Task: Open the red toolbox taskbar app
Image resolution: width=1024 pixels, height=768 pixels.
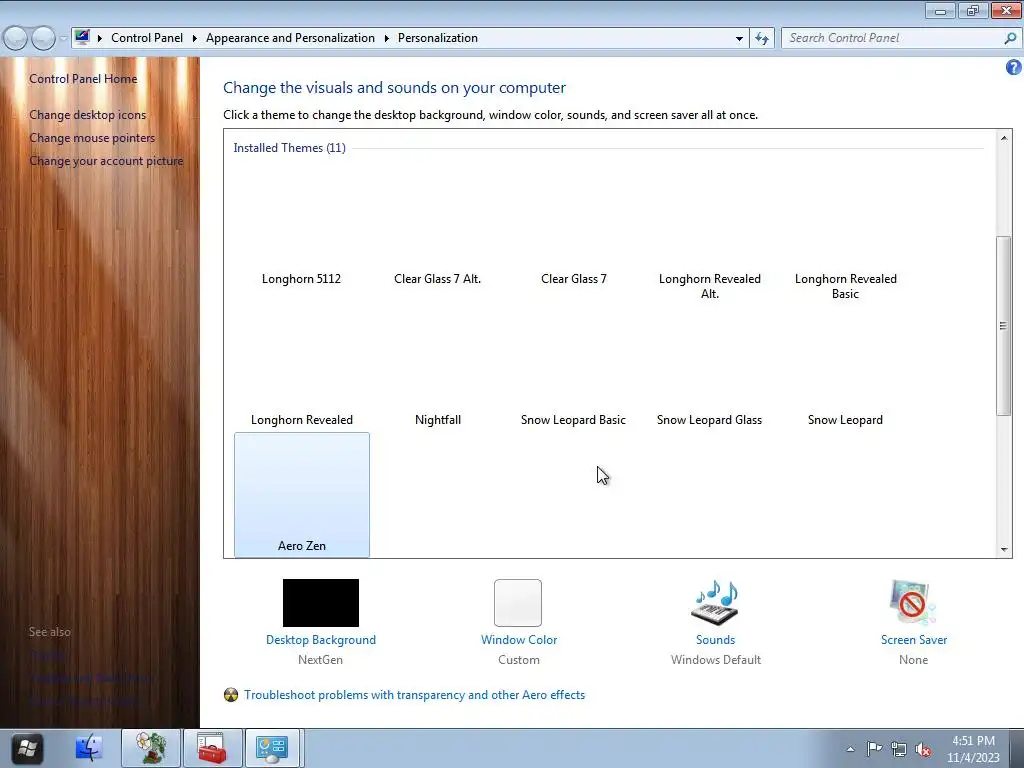Action: tap(213, 748)
